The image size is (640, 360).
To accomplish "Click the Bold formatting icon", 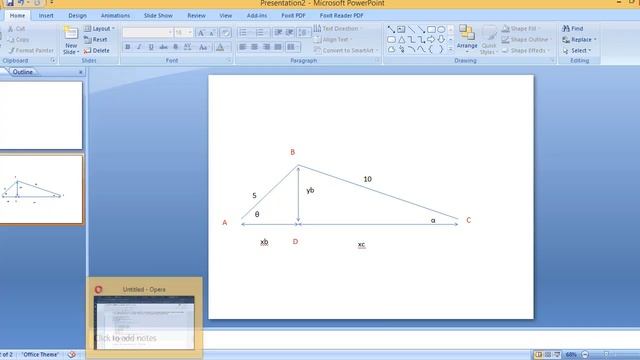I will 128,47.
